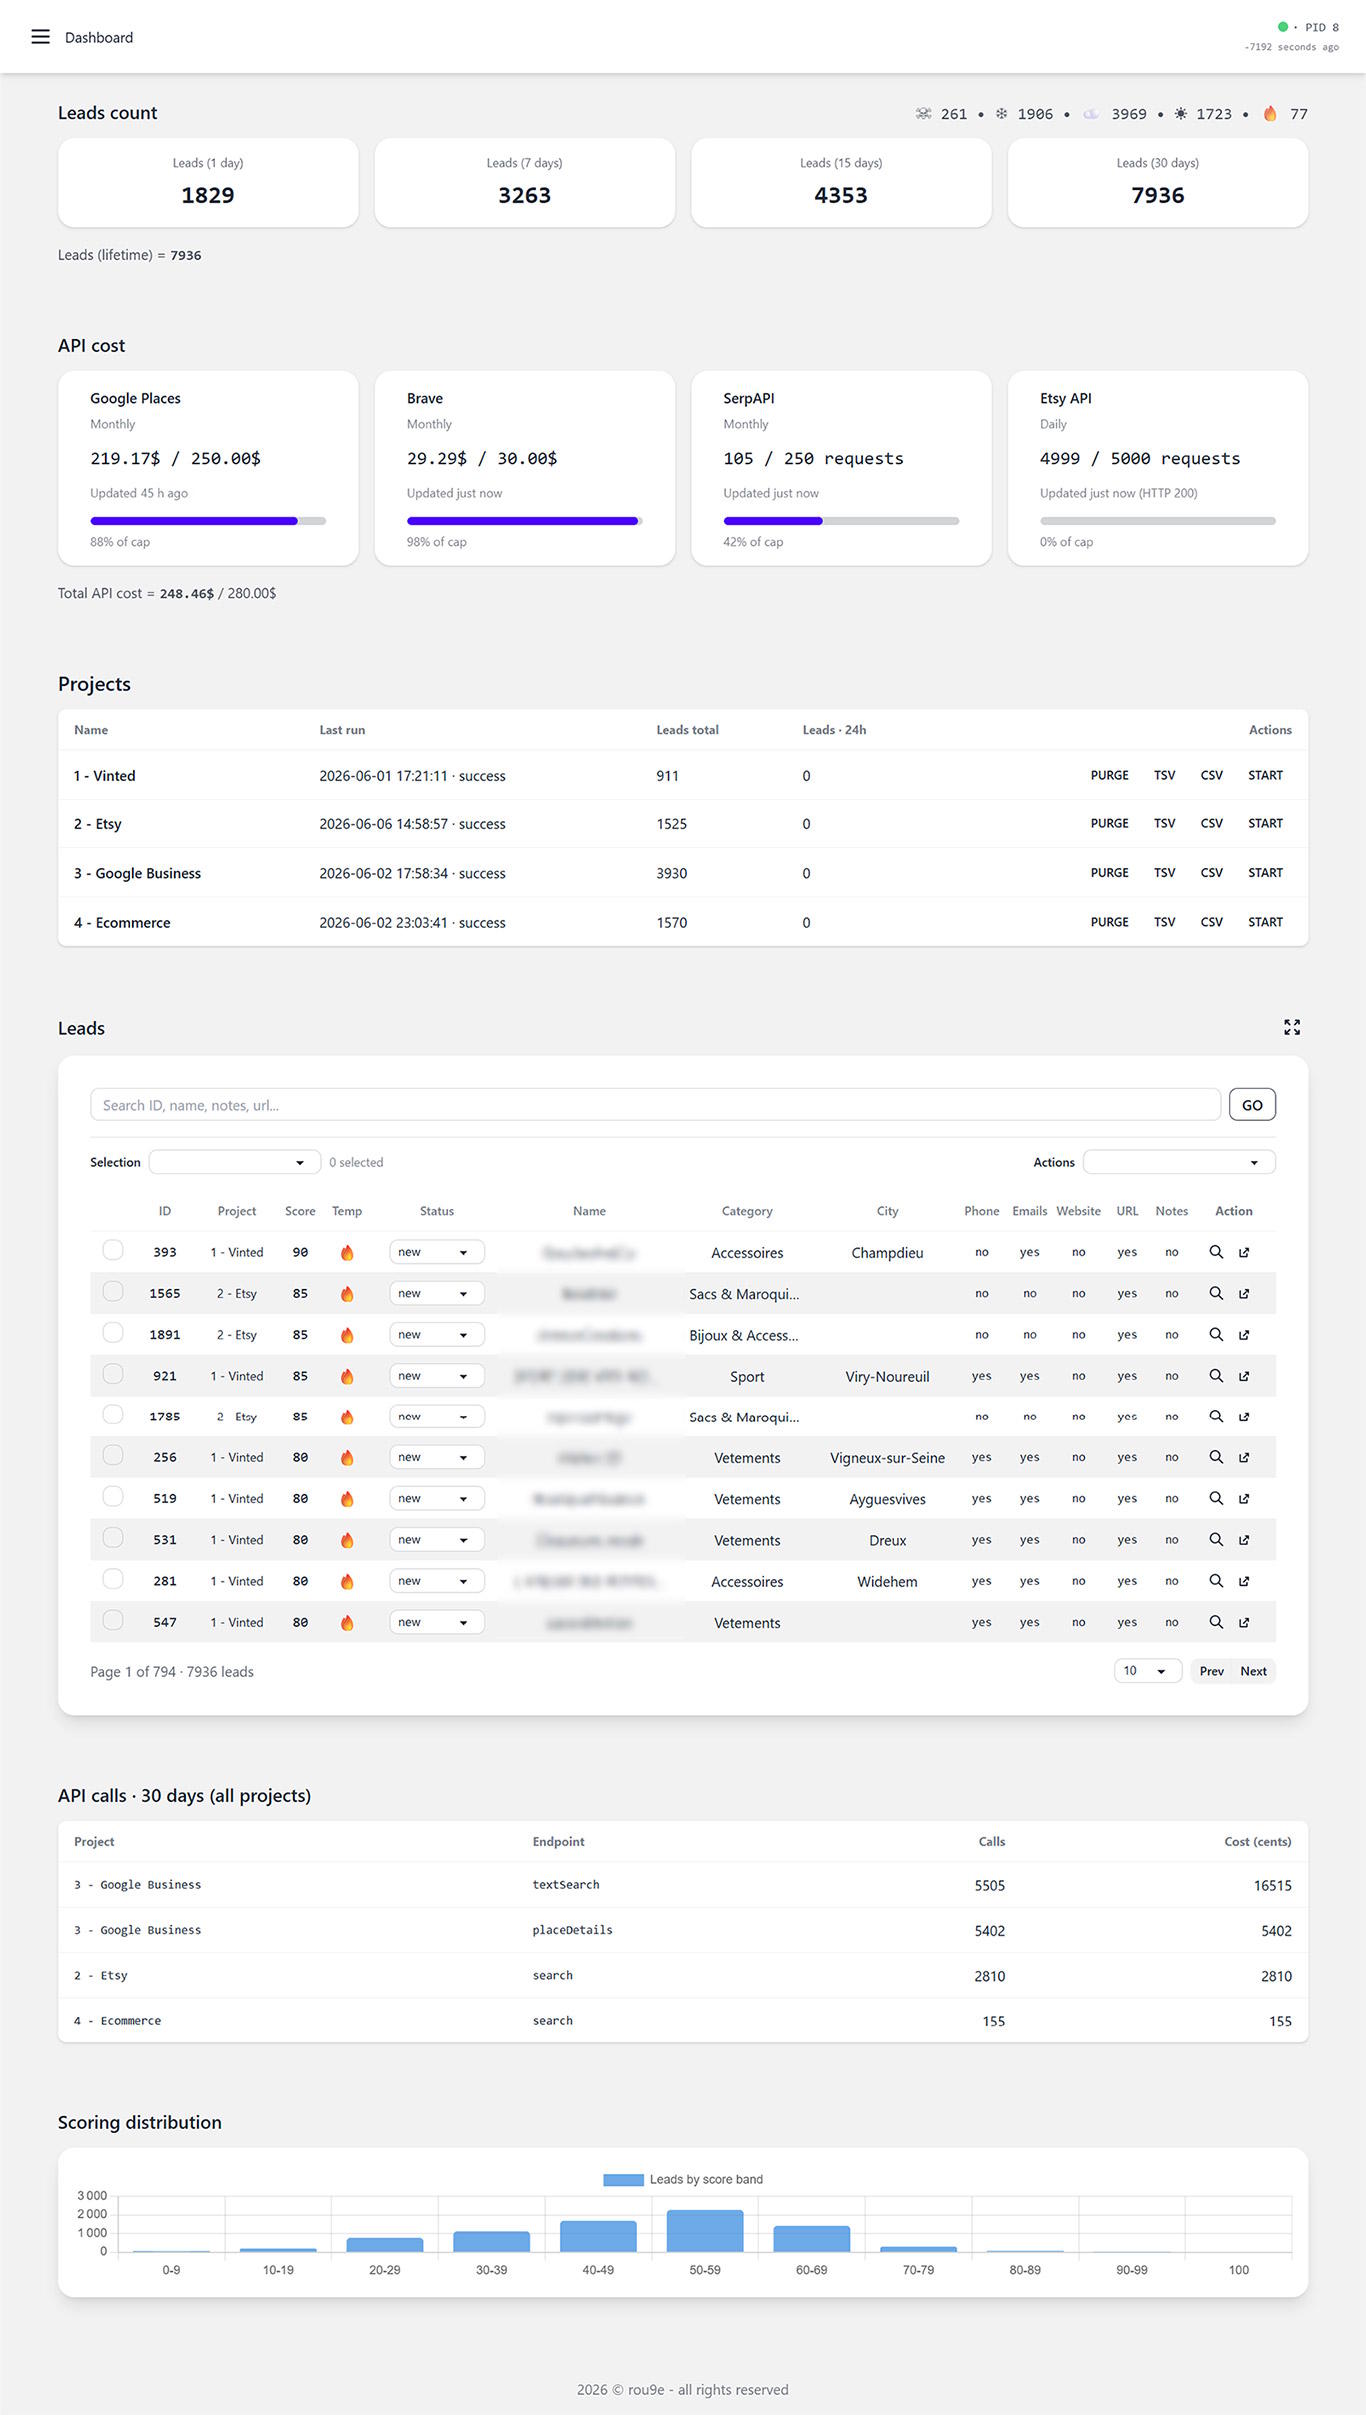The image size is (1366, 2415).
Task: Click magnifier icon for lead 921
Action: [x=1216, y=1375]
